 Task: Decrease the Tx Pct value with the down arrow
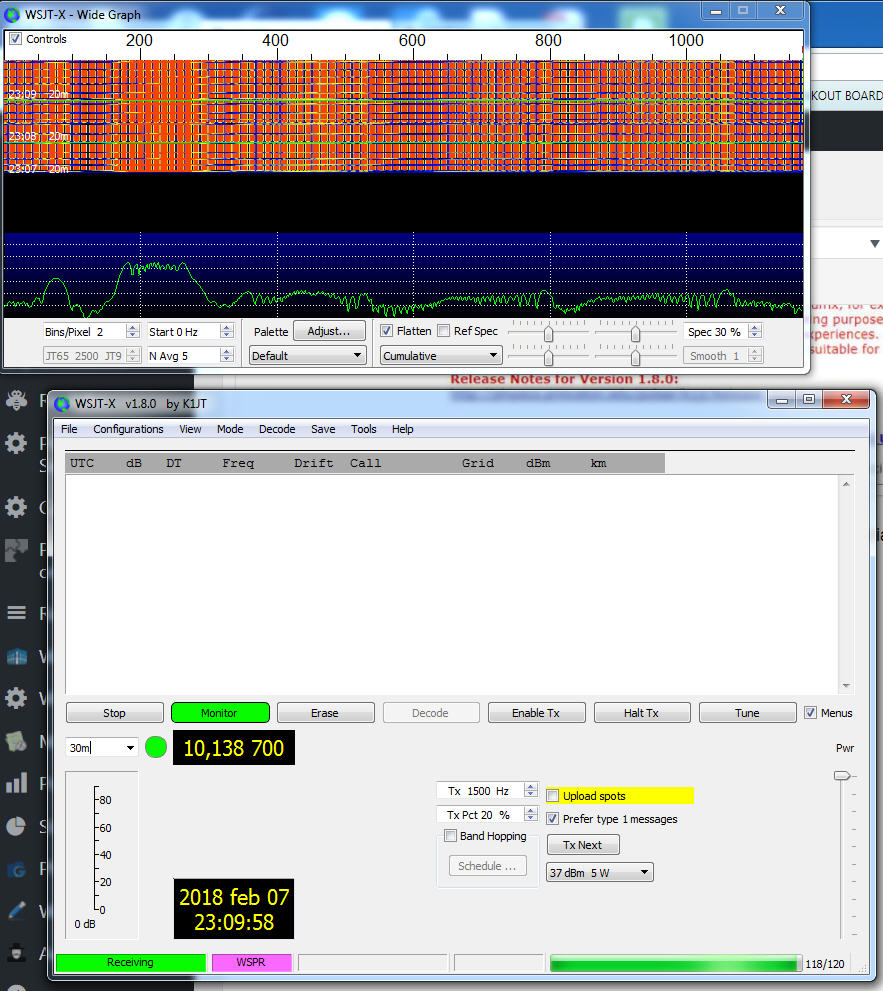coord(531,818)
